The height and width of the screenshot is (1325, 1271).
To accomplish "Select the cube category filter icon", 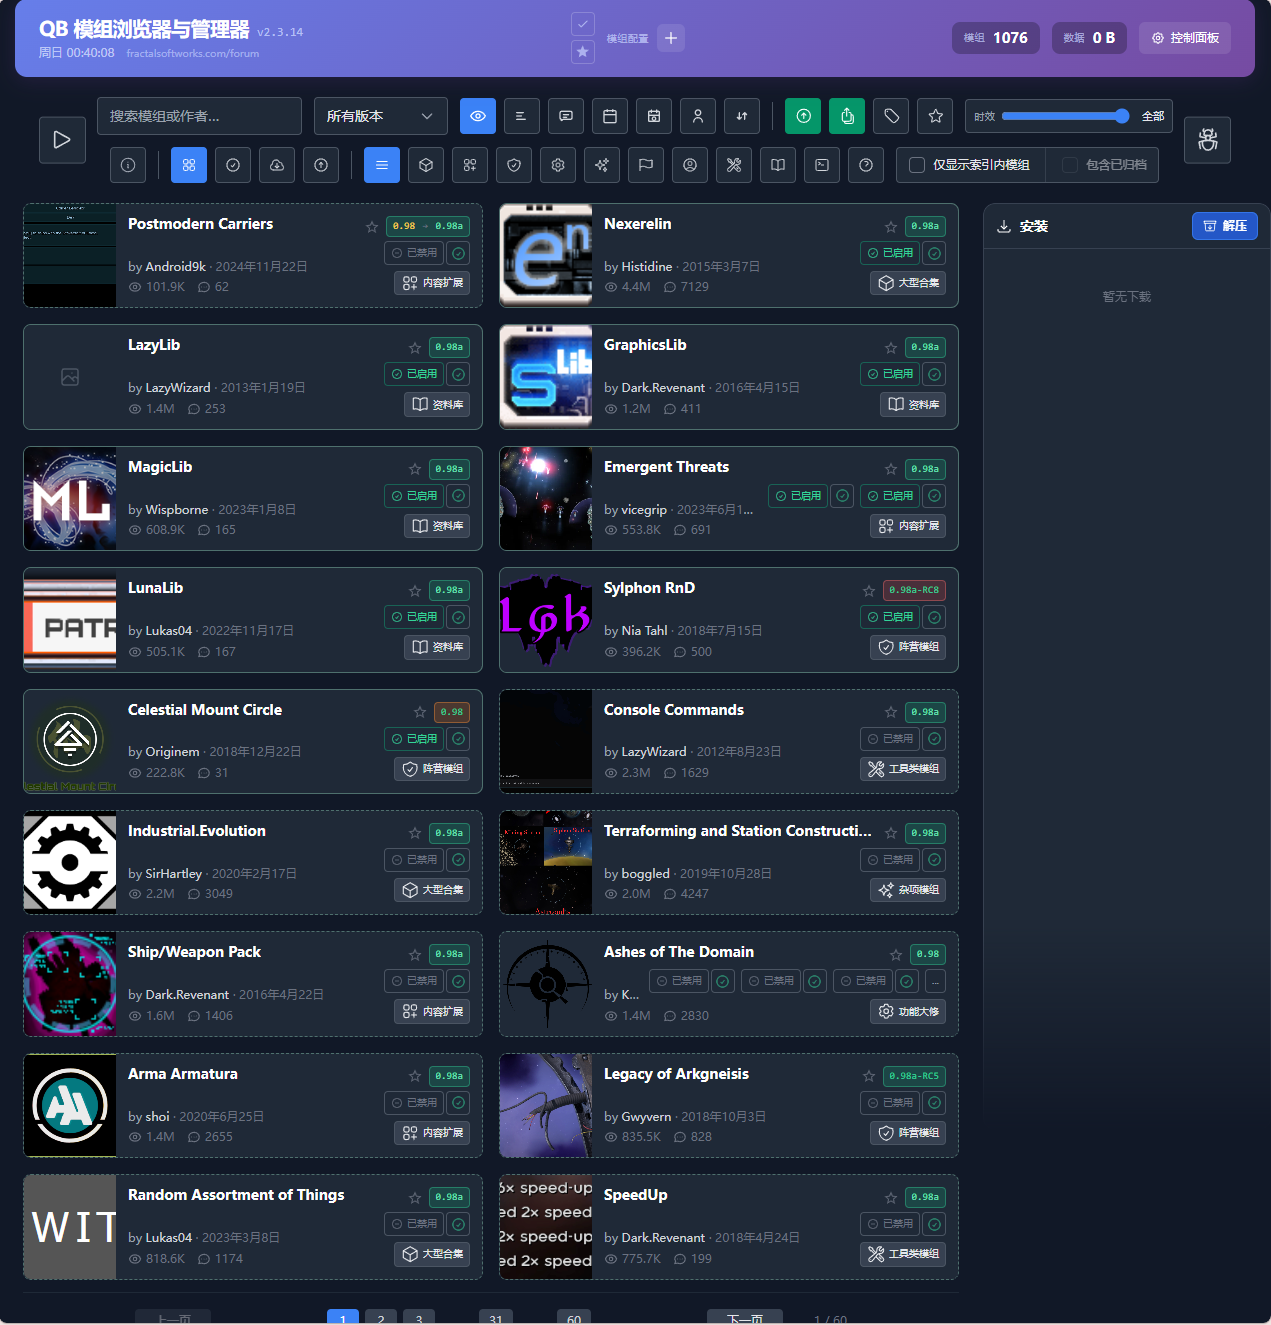I will (426, 165).
